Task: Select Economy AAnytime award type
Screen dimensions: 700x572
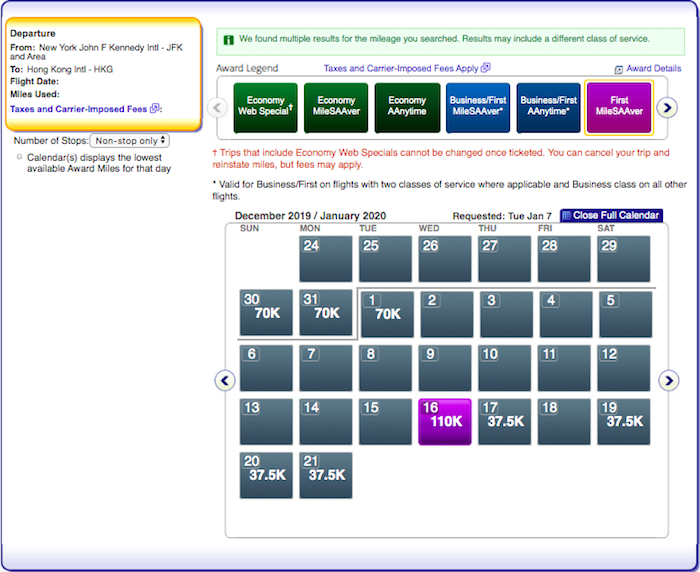Action: [407, 108]
